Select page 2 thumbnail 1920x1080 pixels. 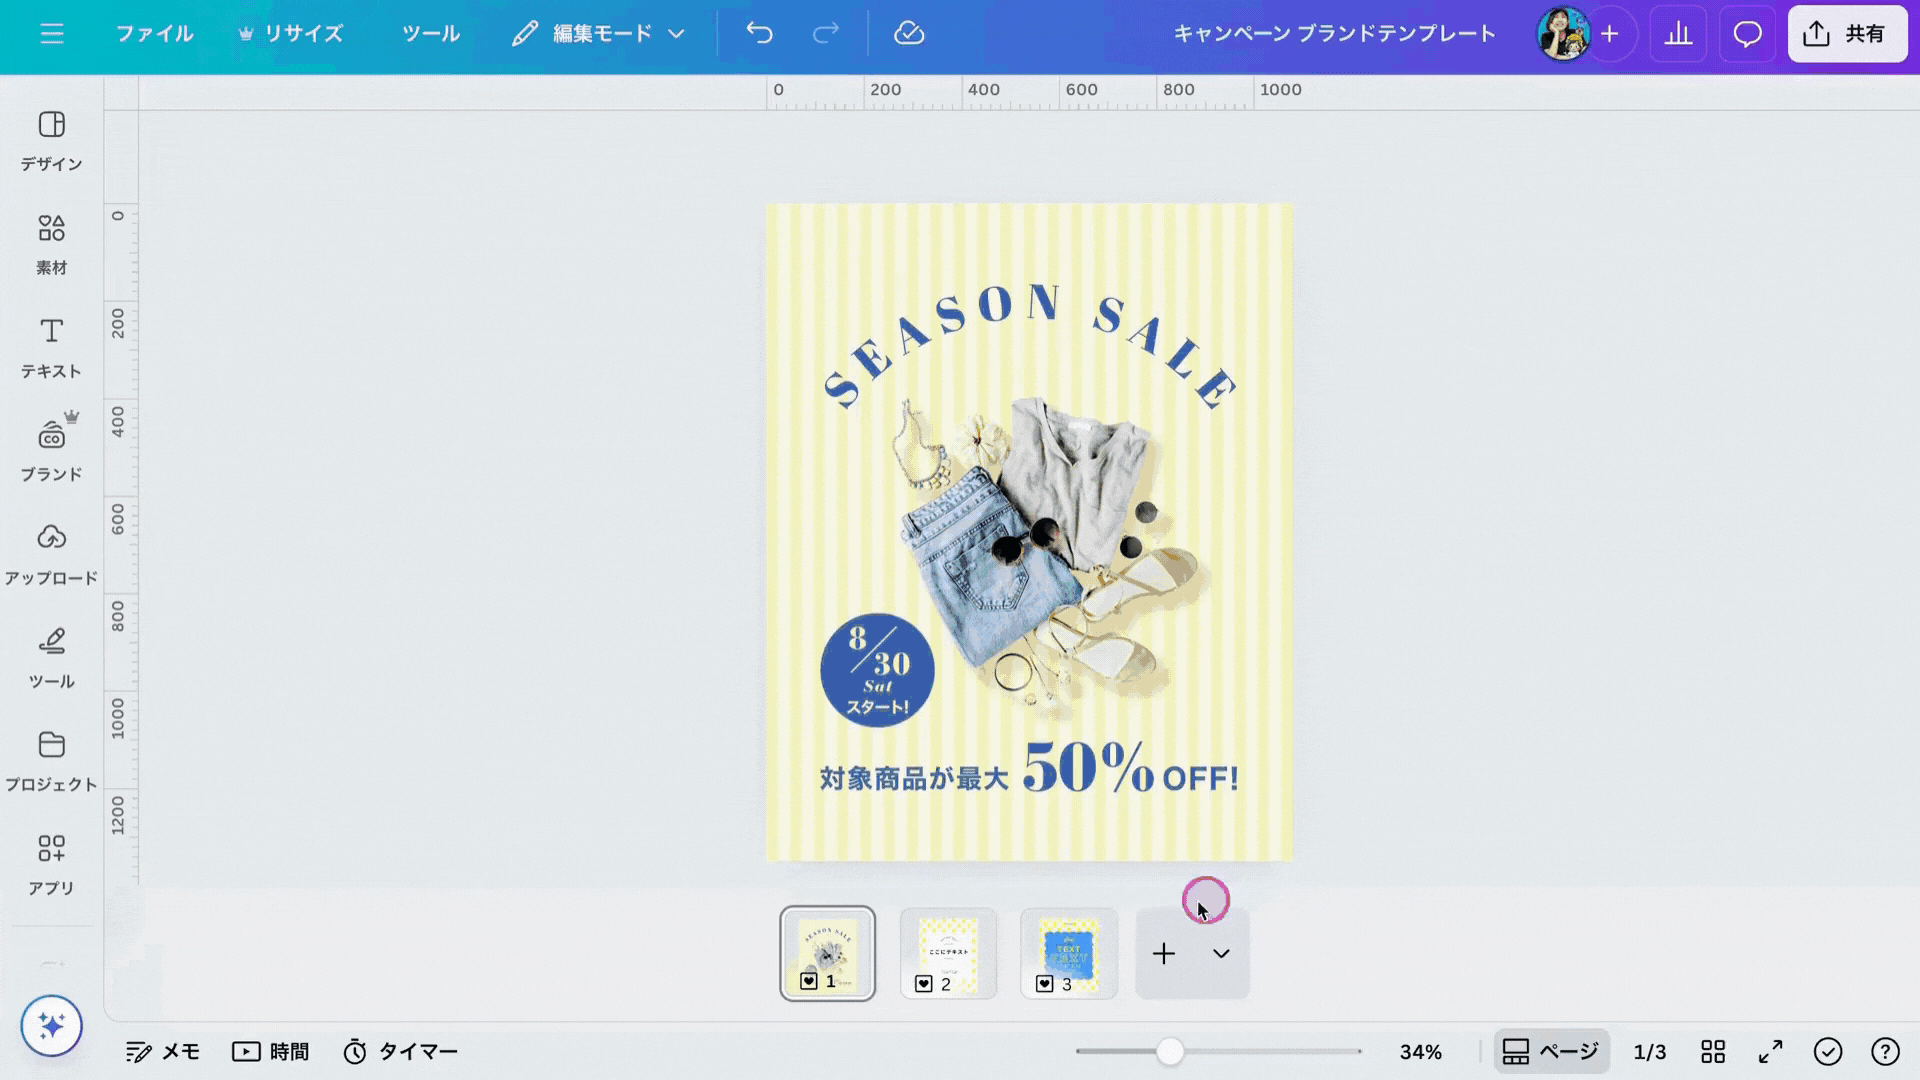pos(948,952)
